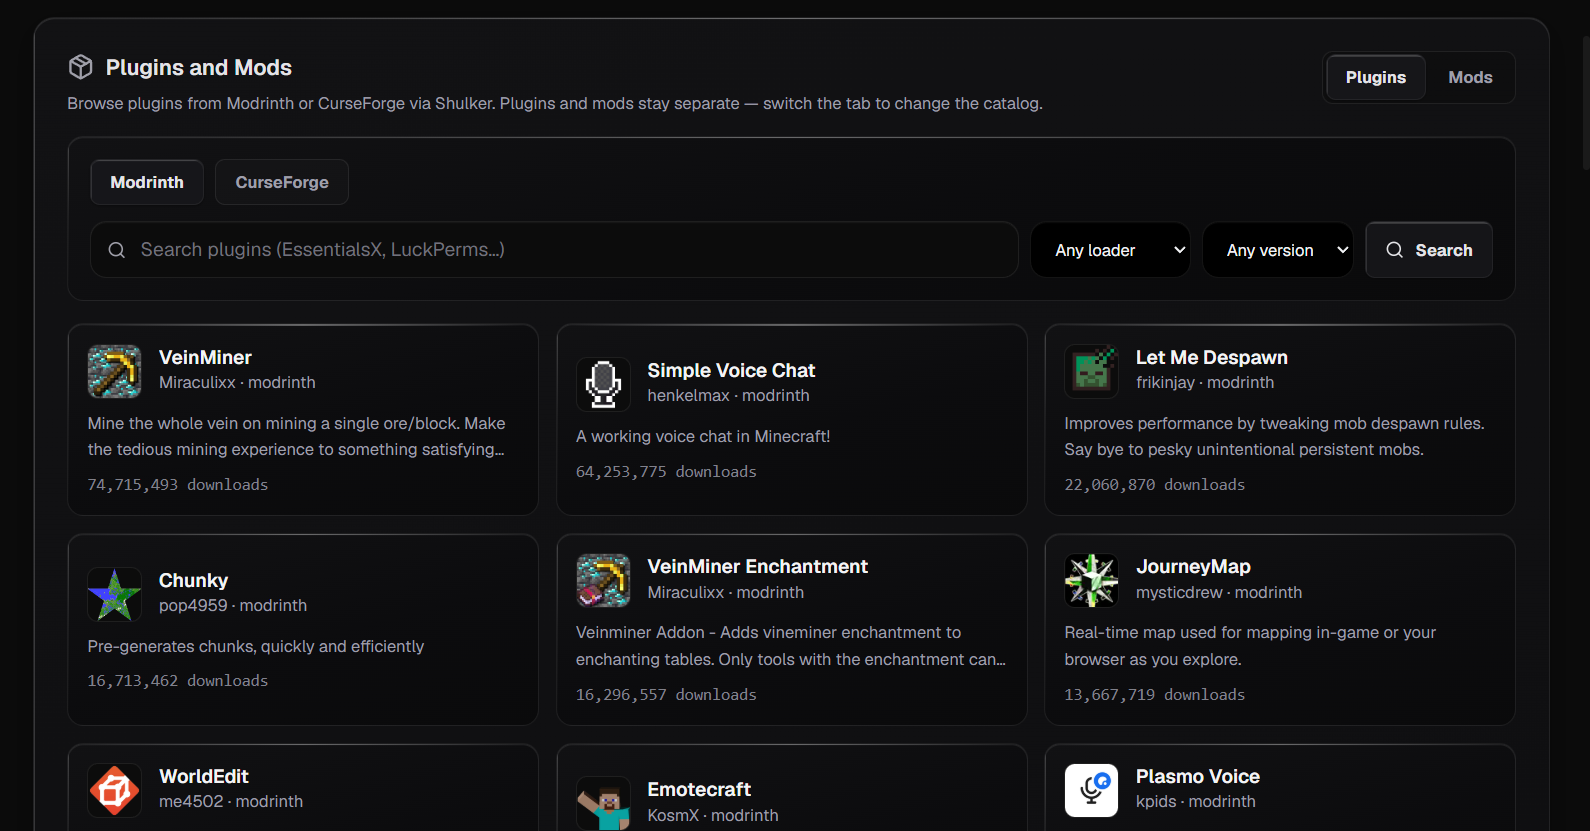Click 'henkelmax · modrinth' author line
The height and width of the screenshot is (831, 1590).
tap(728, 395)
